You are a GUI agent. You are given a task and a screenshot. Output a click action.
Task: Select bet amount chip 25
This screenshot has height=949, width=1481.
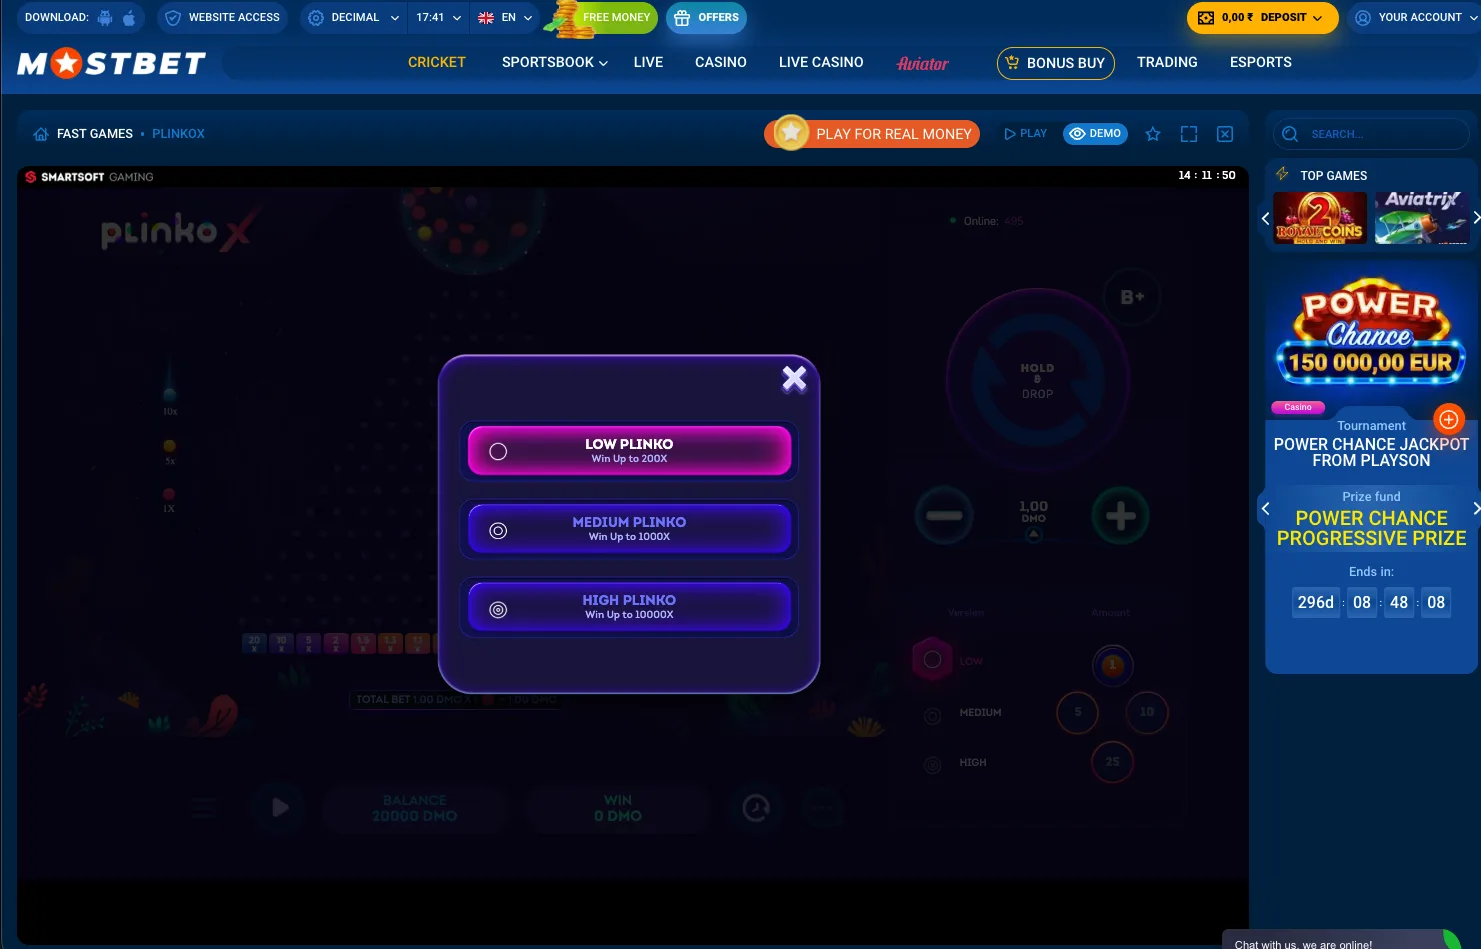click(1113, 762)
